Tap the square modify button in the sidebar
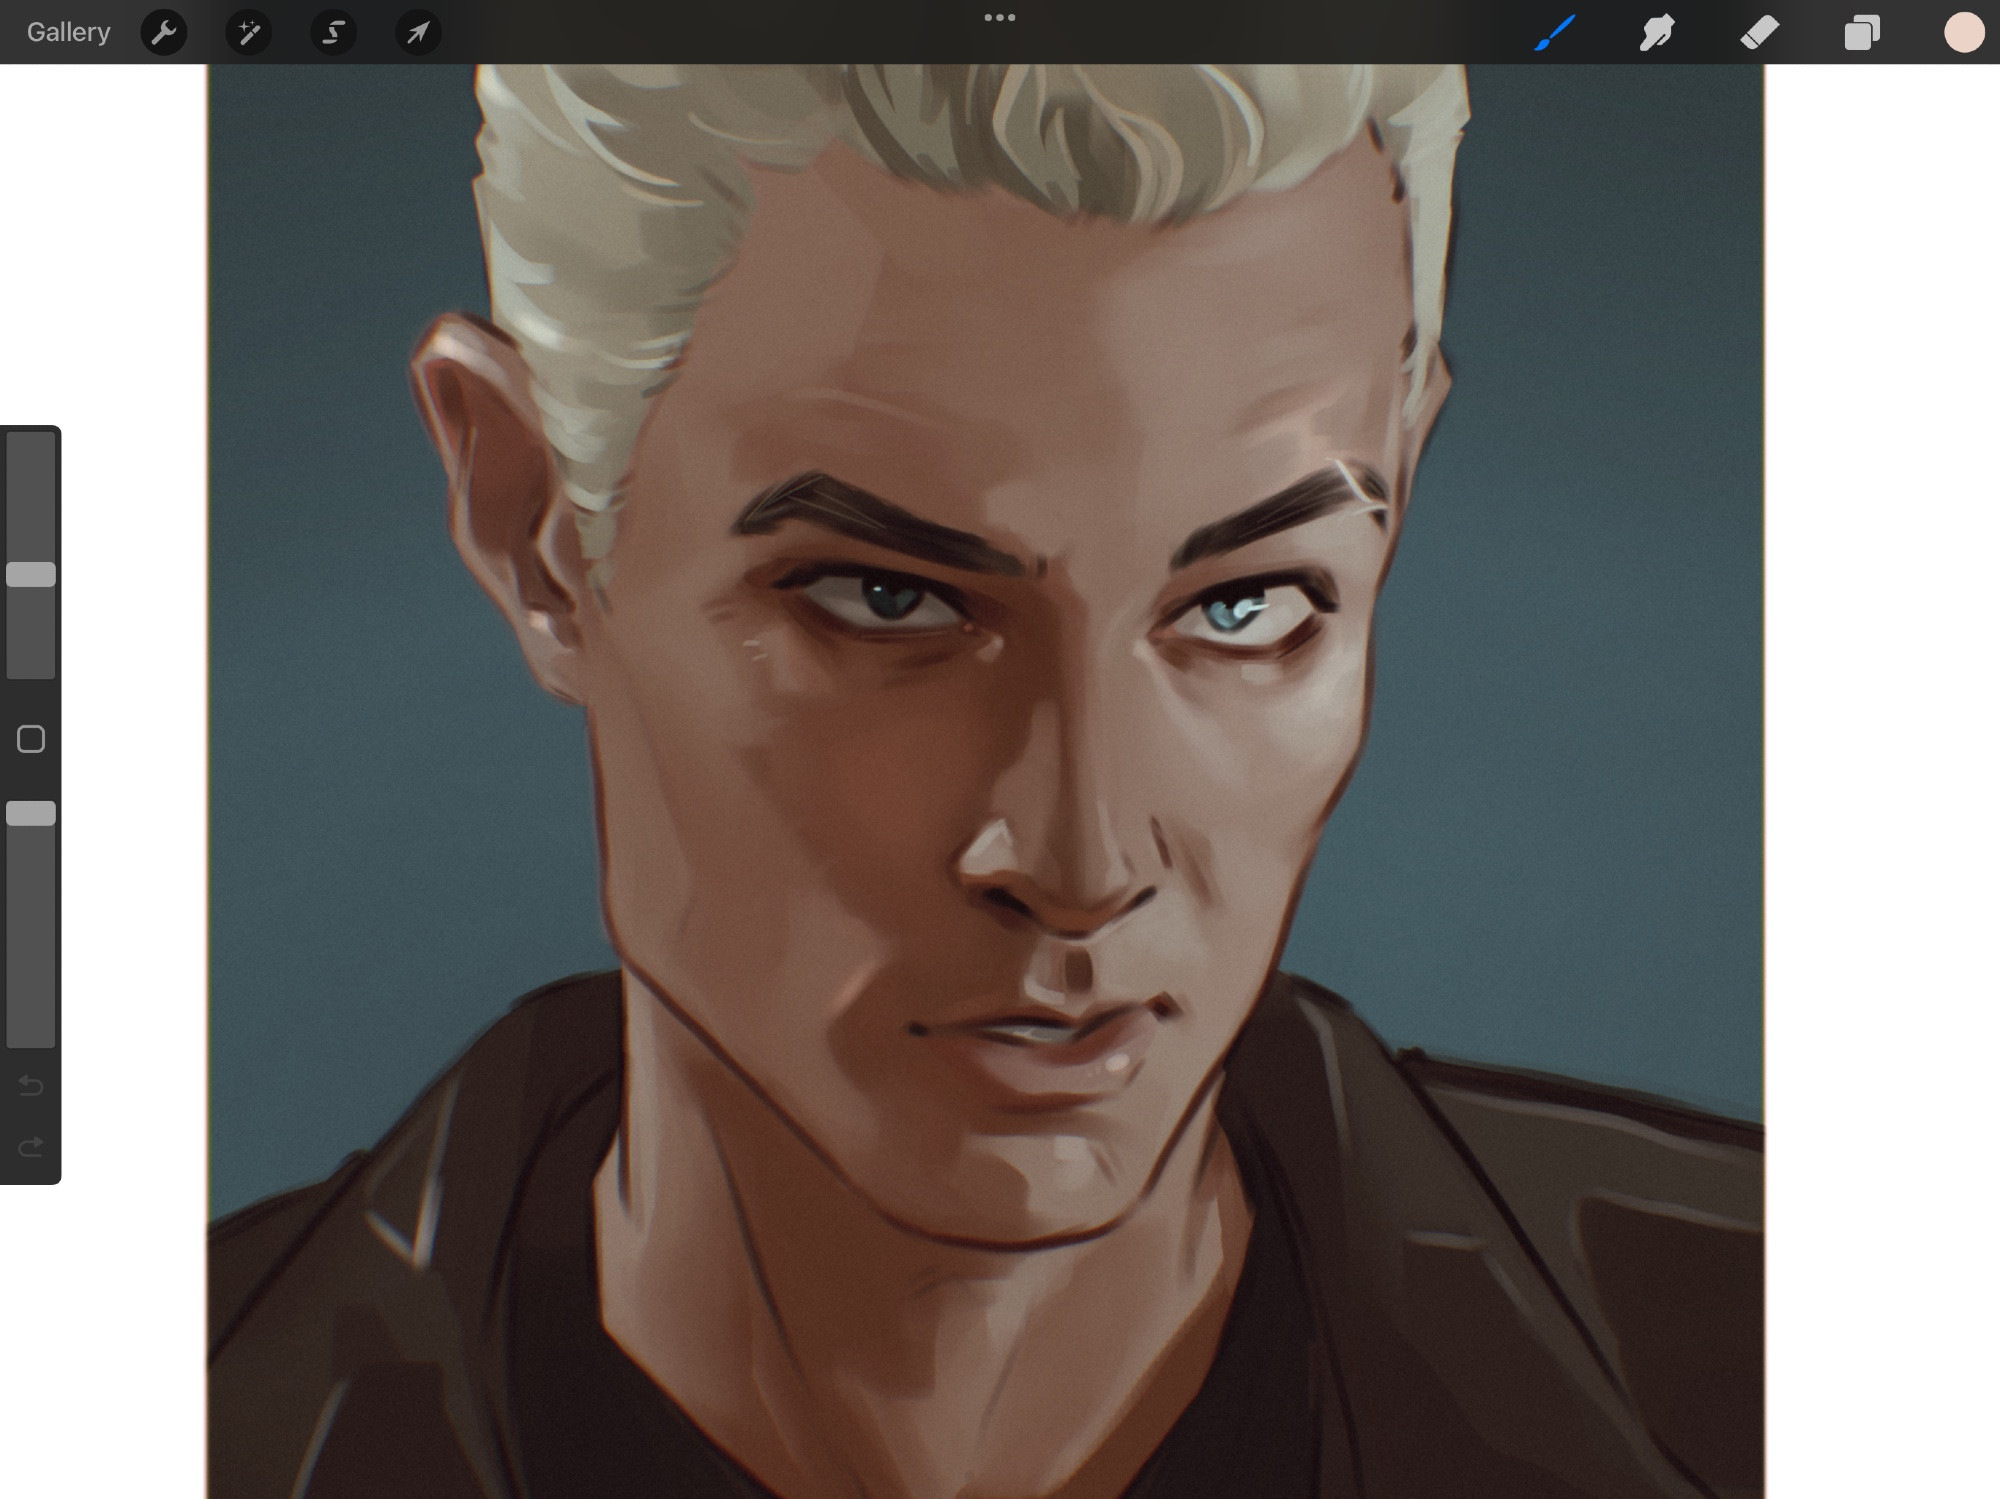Image resolution: width=2000 pixels, height=1499 pixels. point(31,739)
